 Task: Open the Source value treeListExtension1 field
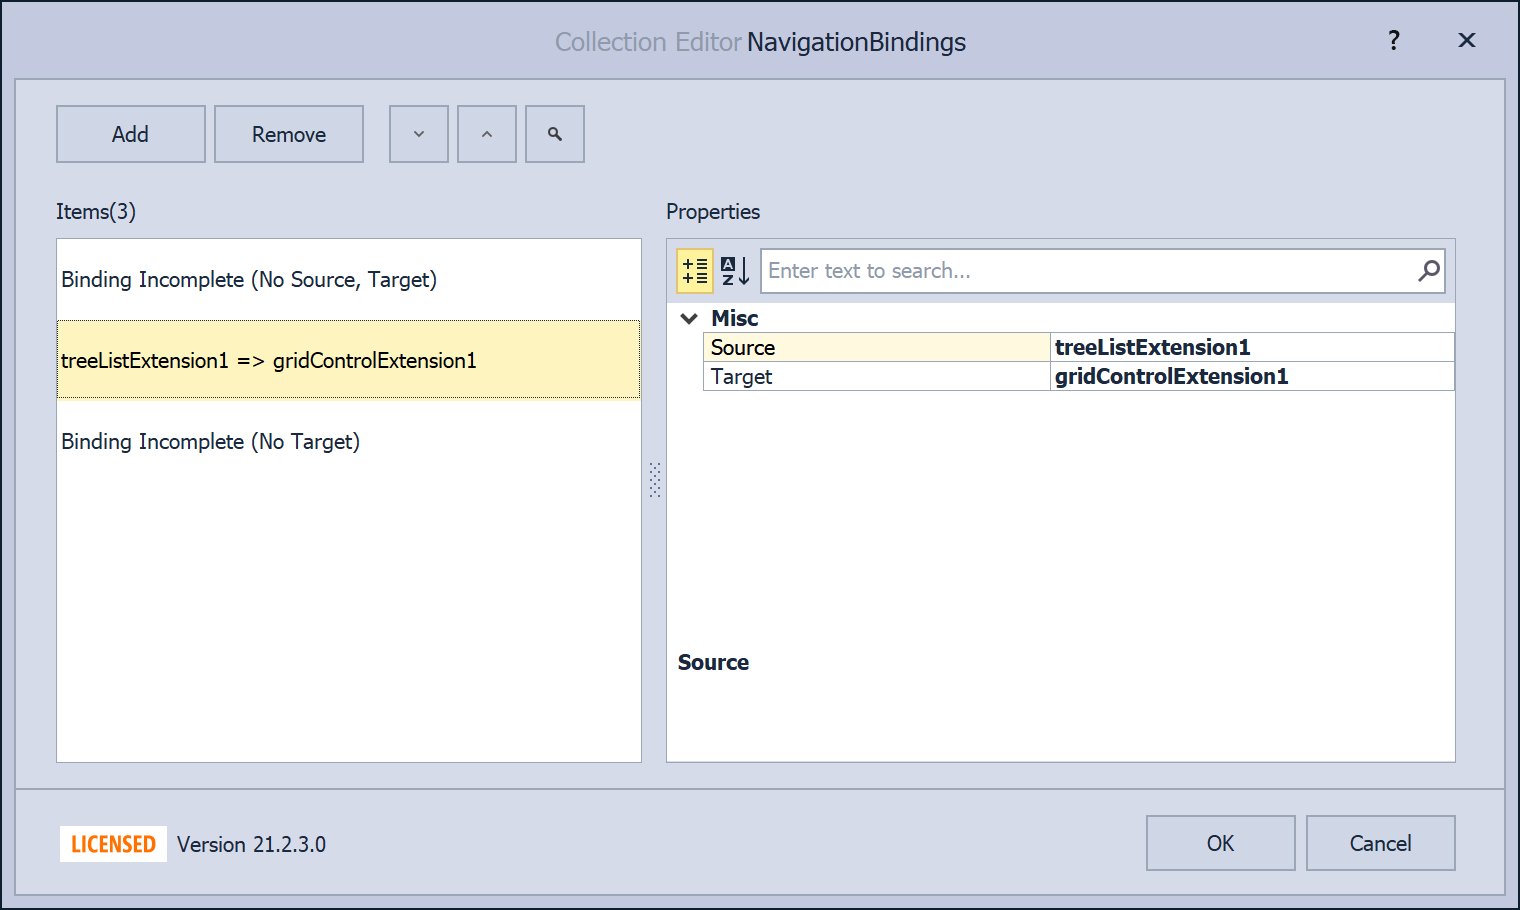coord(1250,347)
